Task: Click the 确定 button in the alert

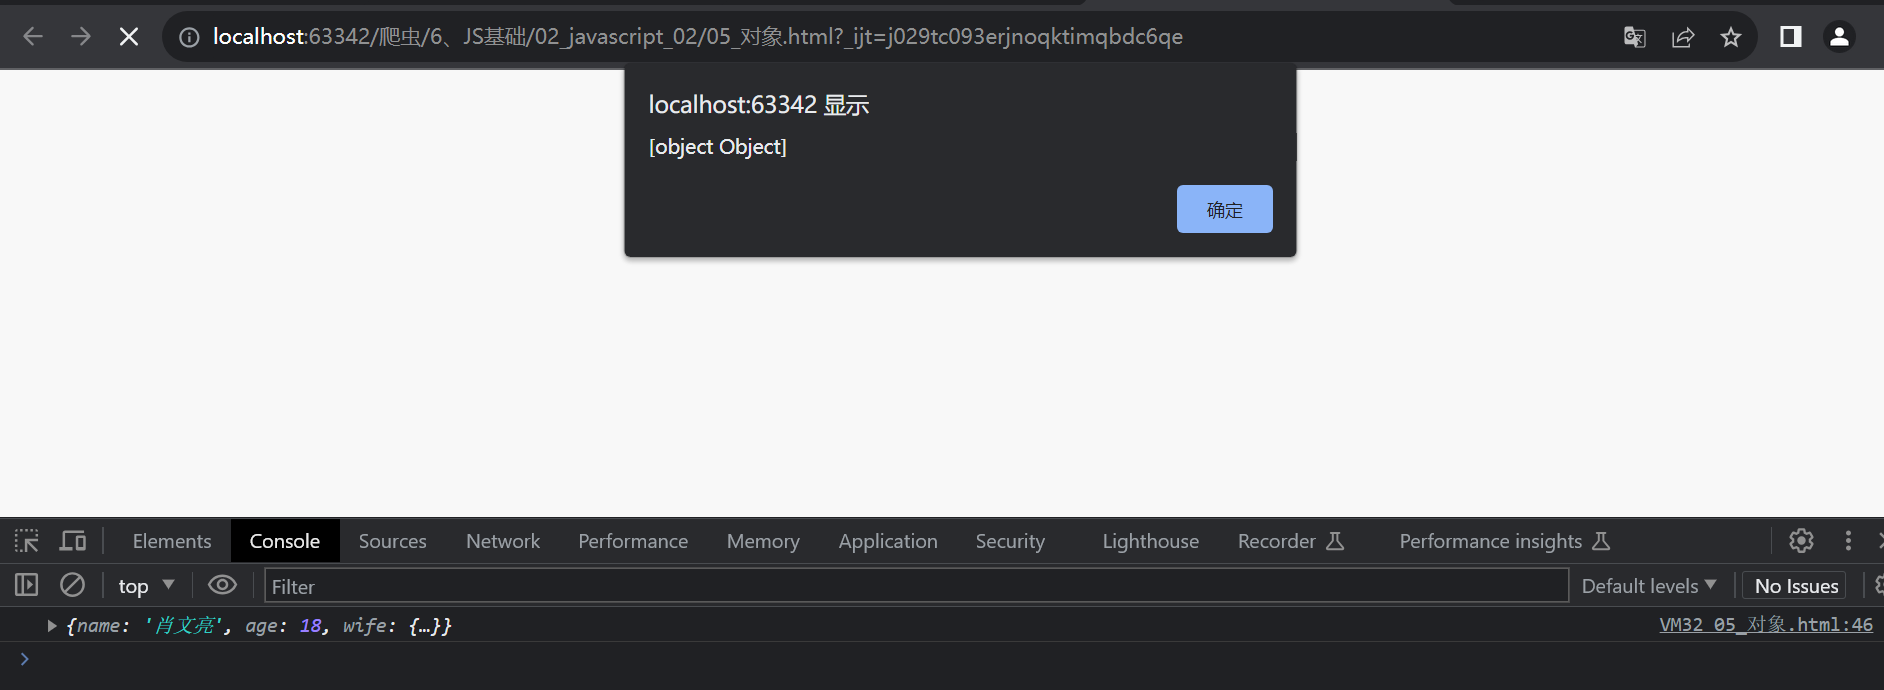Action: tap(1225, 209)
